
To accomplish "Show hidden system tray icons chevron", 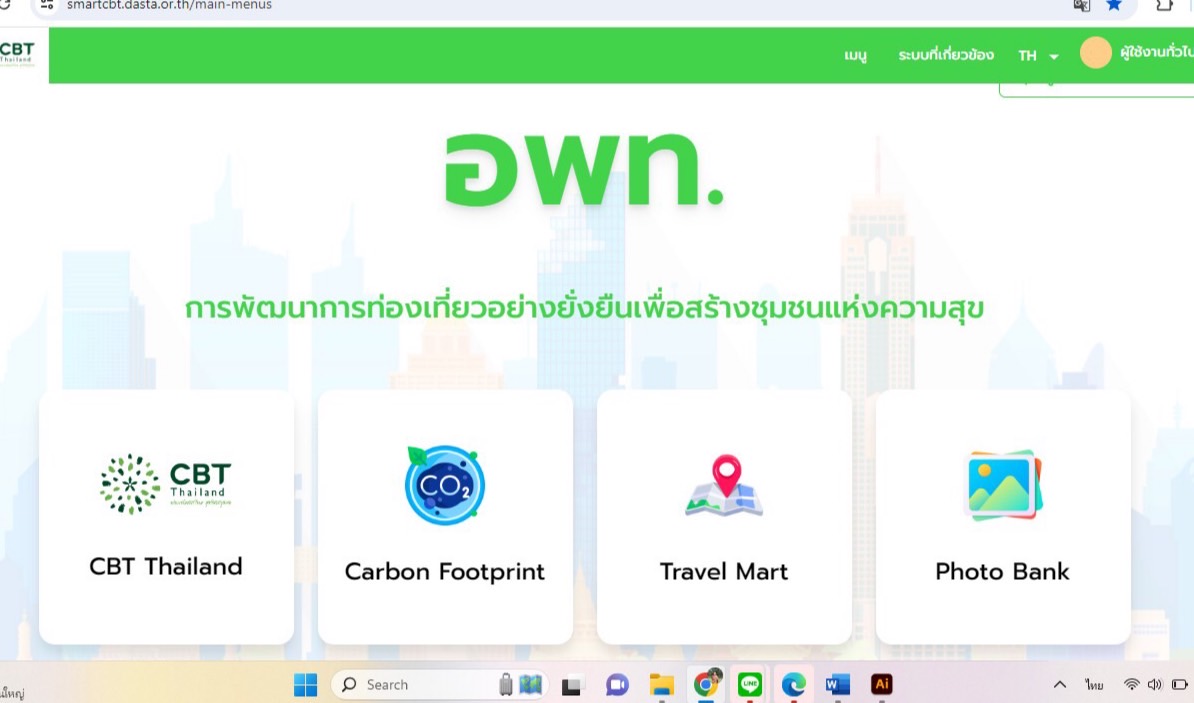I will tap(1059, 685).
